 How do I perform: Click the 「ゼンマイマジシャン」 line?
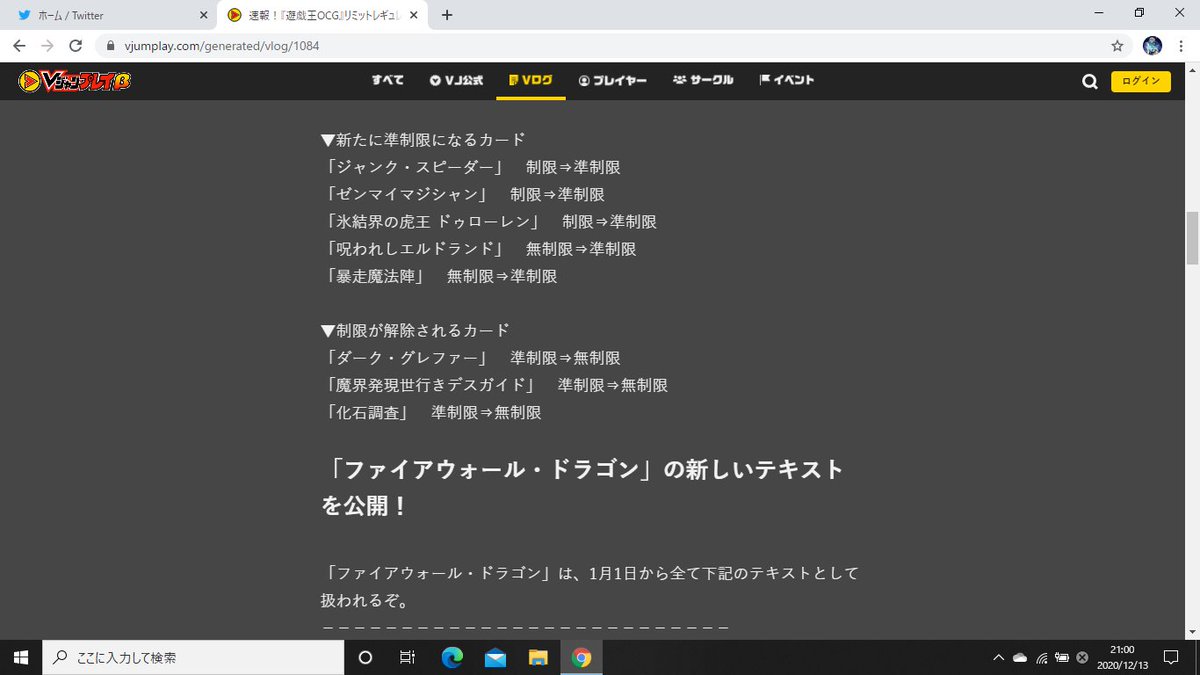coord(465,194)
